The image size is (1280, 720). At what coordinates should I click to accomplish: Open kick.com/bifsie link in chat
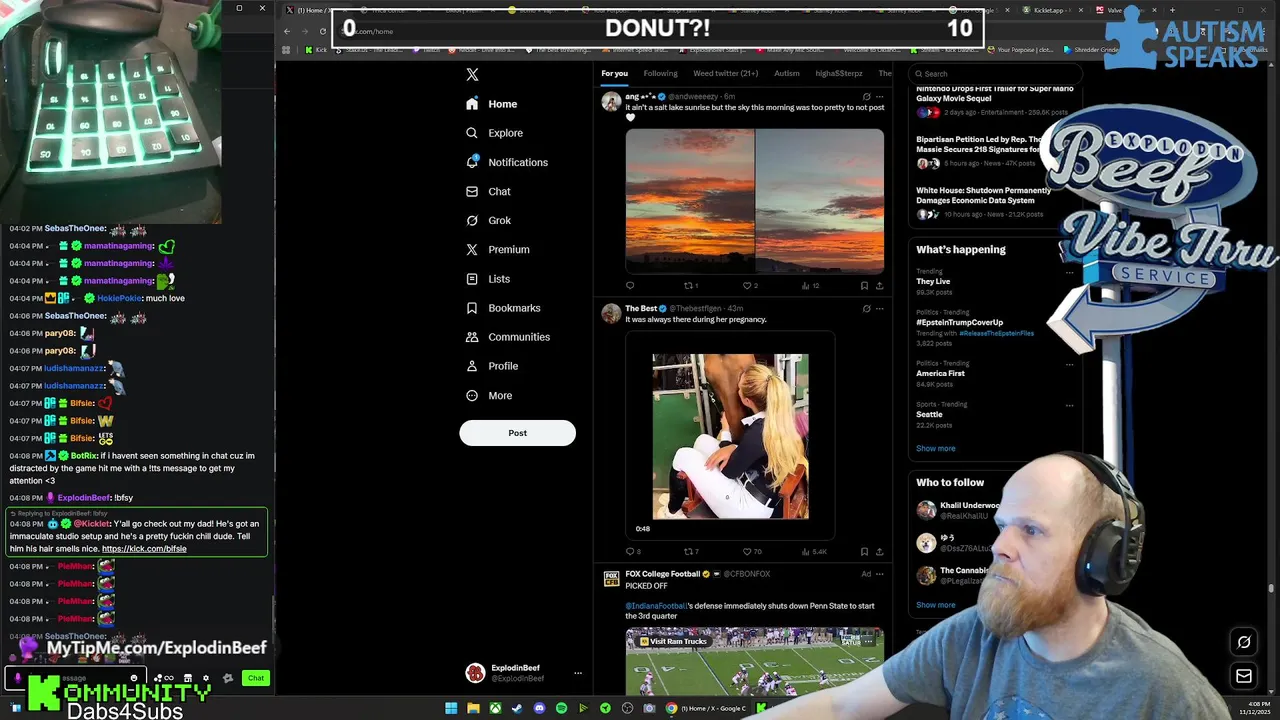tap(144, 548)
